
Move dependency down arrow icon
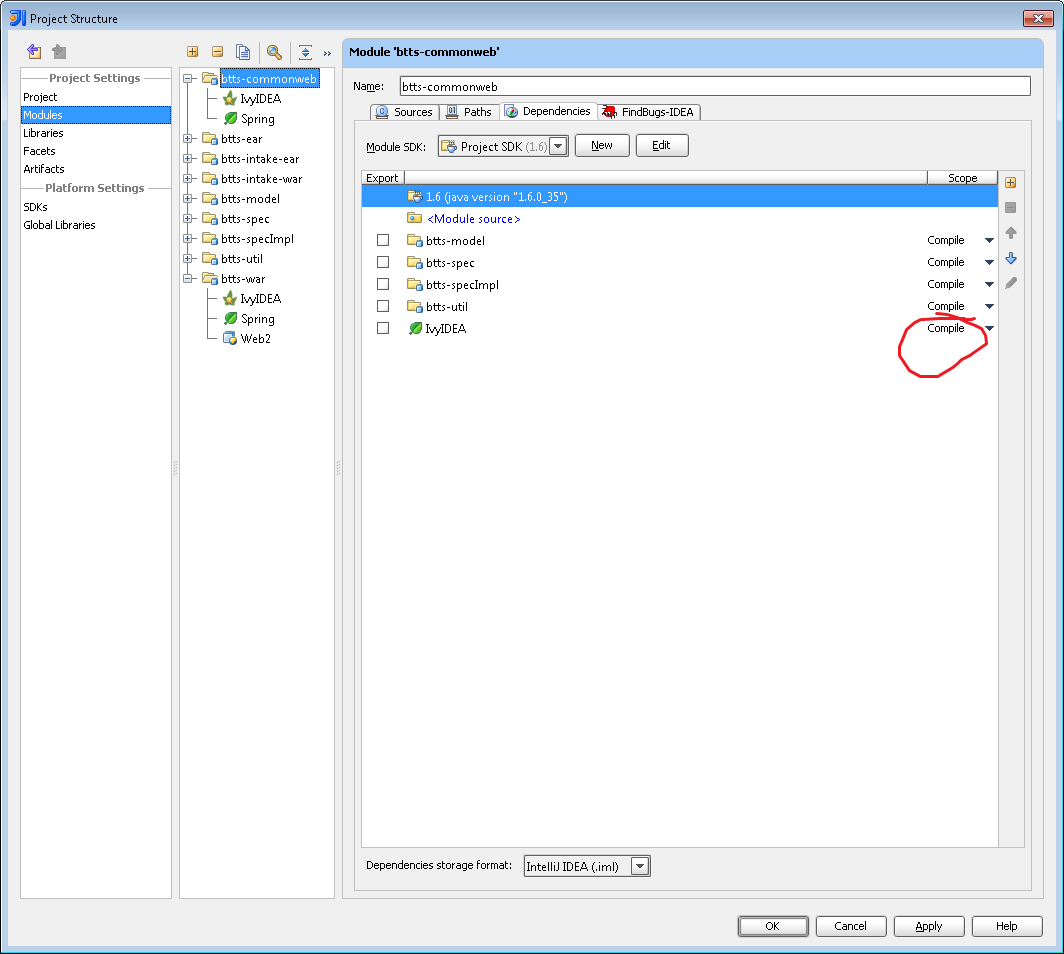(x=1010, y=259)
